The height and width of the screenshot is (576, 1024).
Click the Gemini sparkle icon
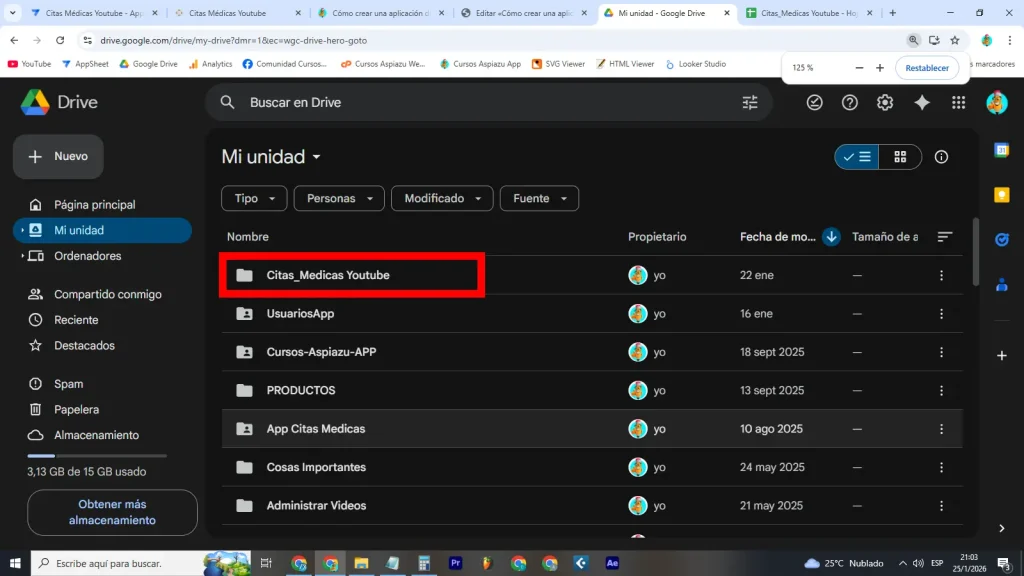pos(922,102)
